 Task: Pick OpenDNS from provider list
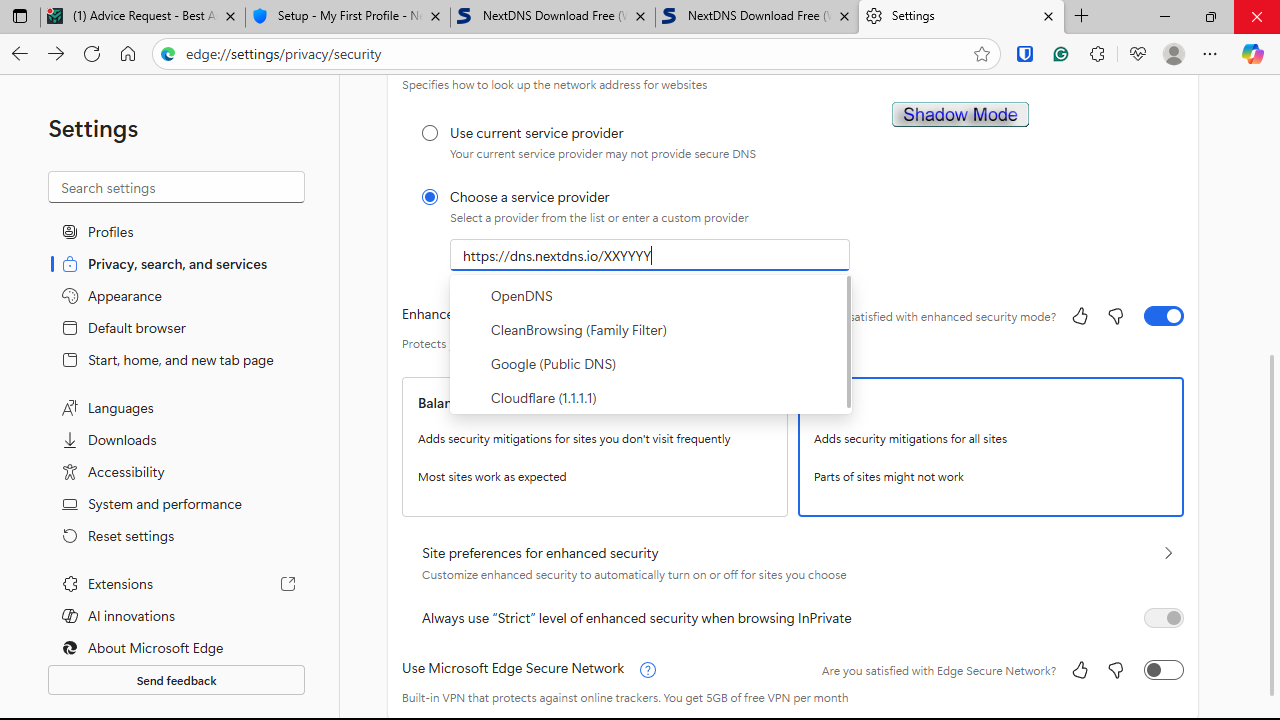point(648,296)
